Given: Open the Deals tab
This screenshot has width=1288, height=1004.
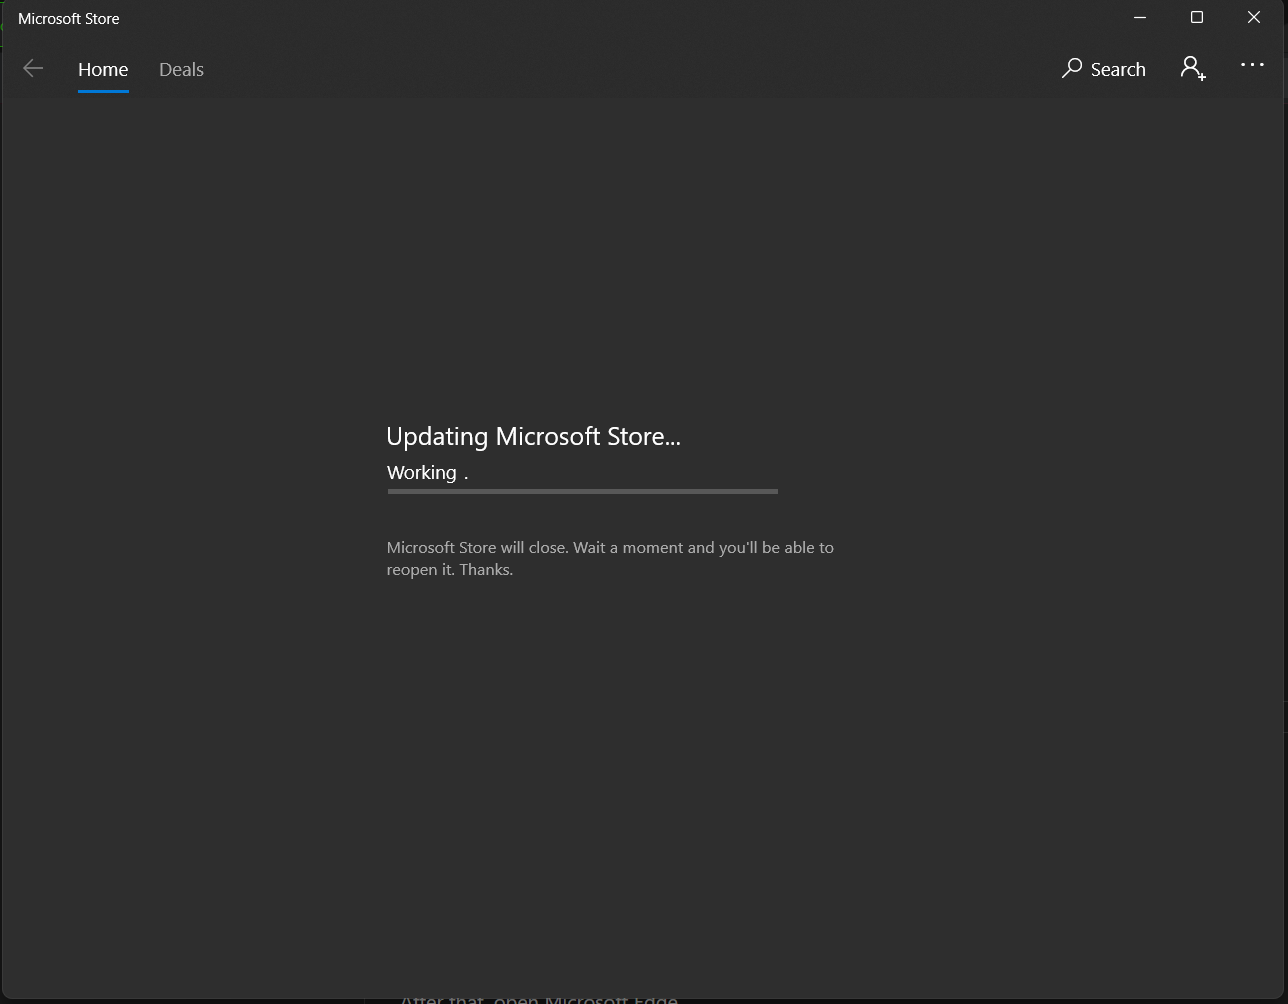Looking at the screenshot, I should coord(181,69).
